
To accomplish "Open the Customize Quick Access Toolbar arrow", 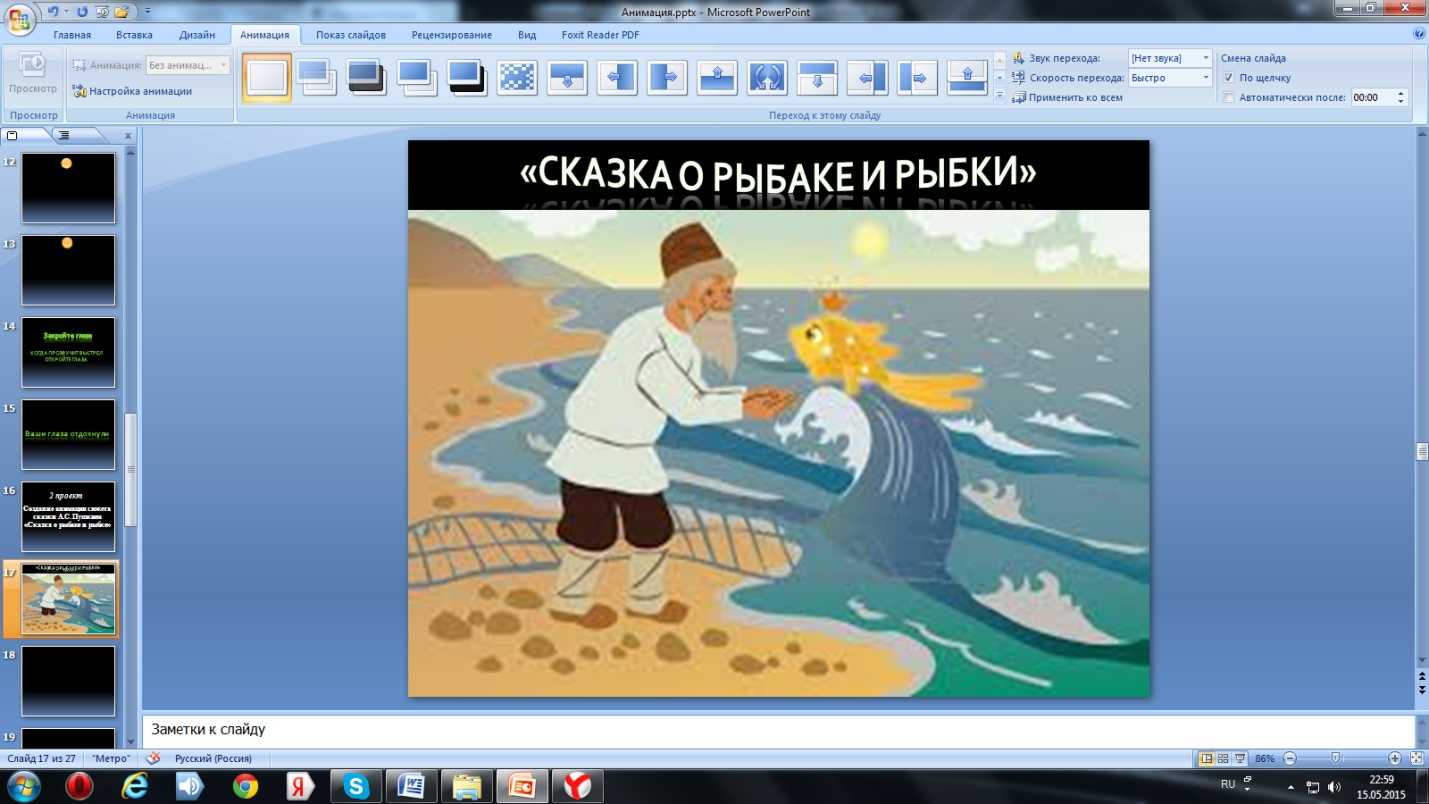I will tap(148, 12).
